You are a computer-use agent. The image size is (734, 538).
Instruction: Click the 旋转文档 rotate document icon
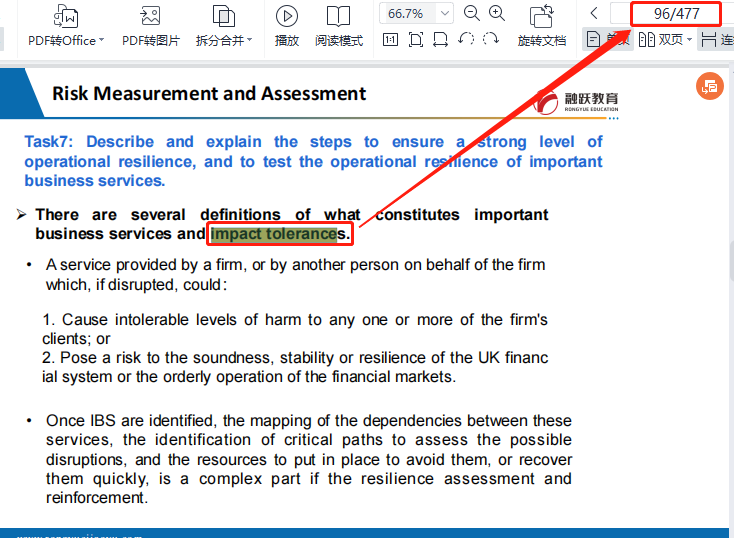(x=542, y=16)
